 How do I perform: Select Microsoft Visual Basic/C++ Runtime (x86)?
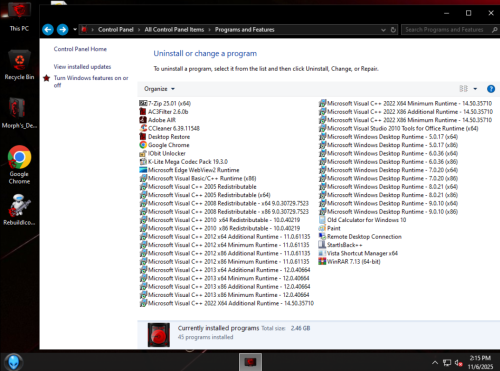point(198,178)
